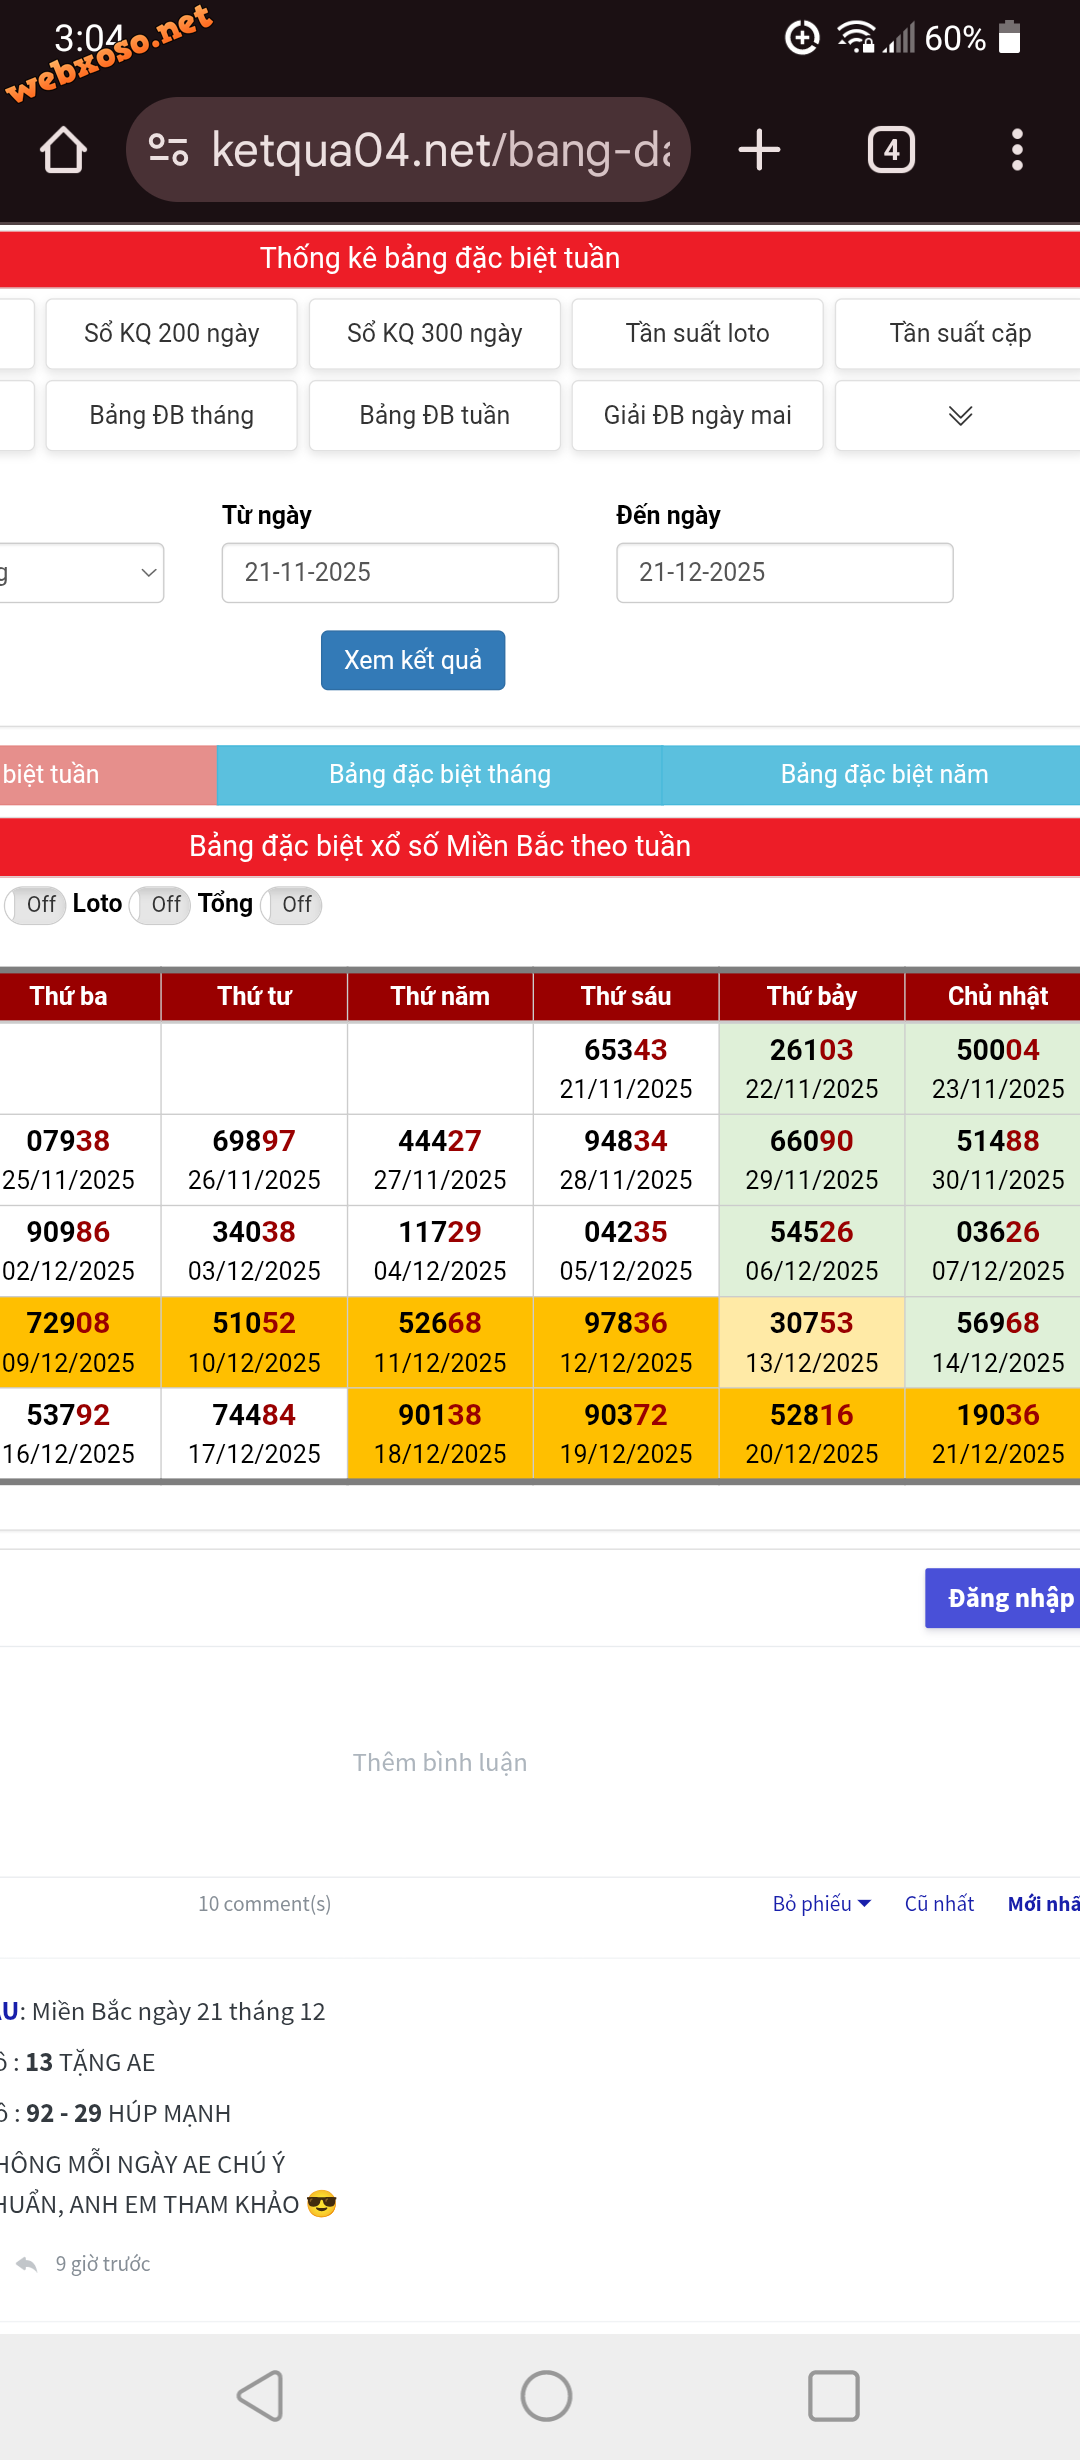
Task: Toggle the Off switch left of Loto
Action: (37, 904)
